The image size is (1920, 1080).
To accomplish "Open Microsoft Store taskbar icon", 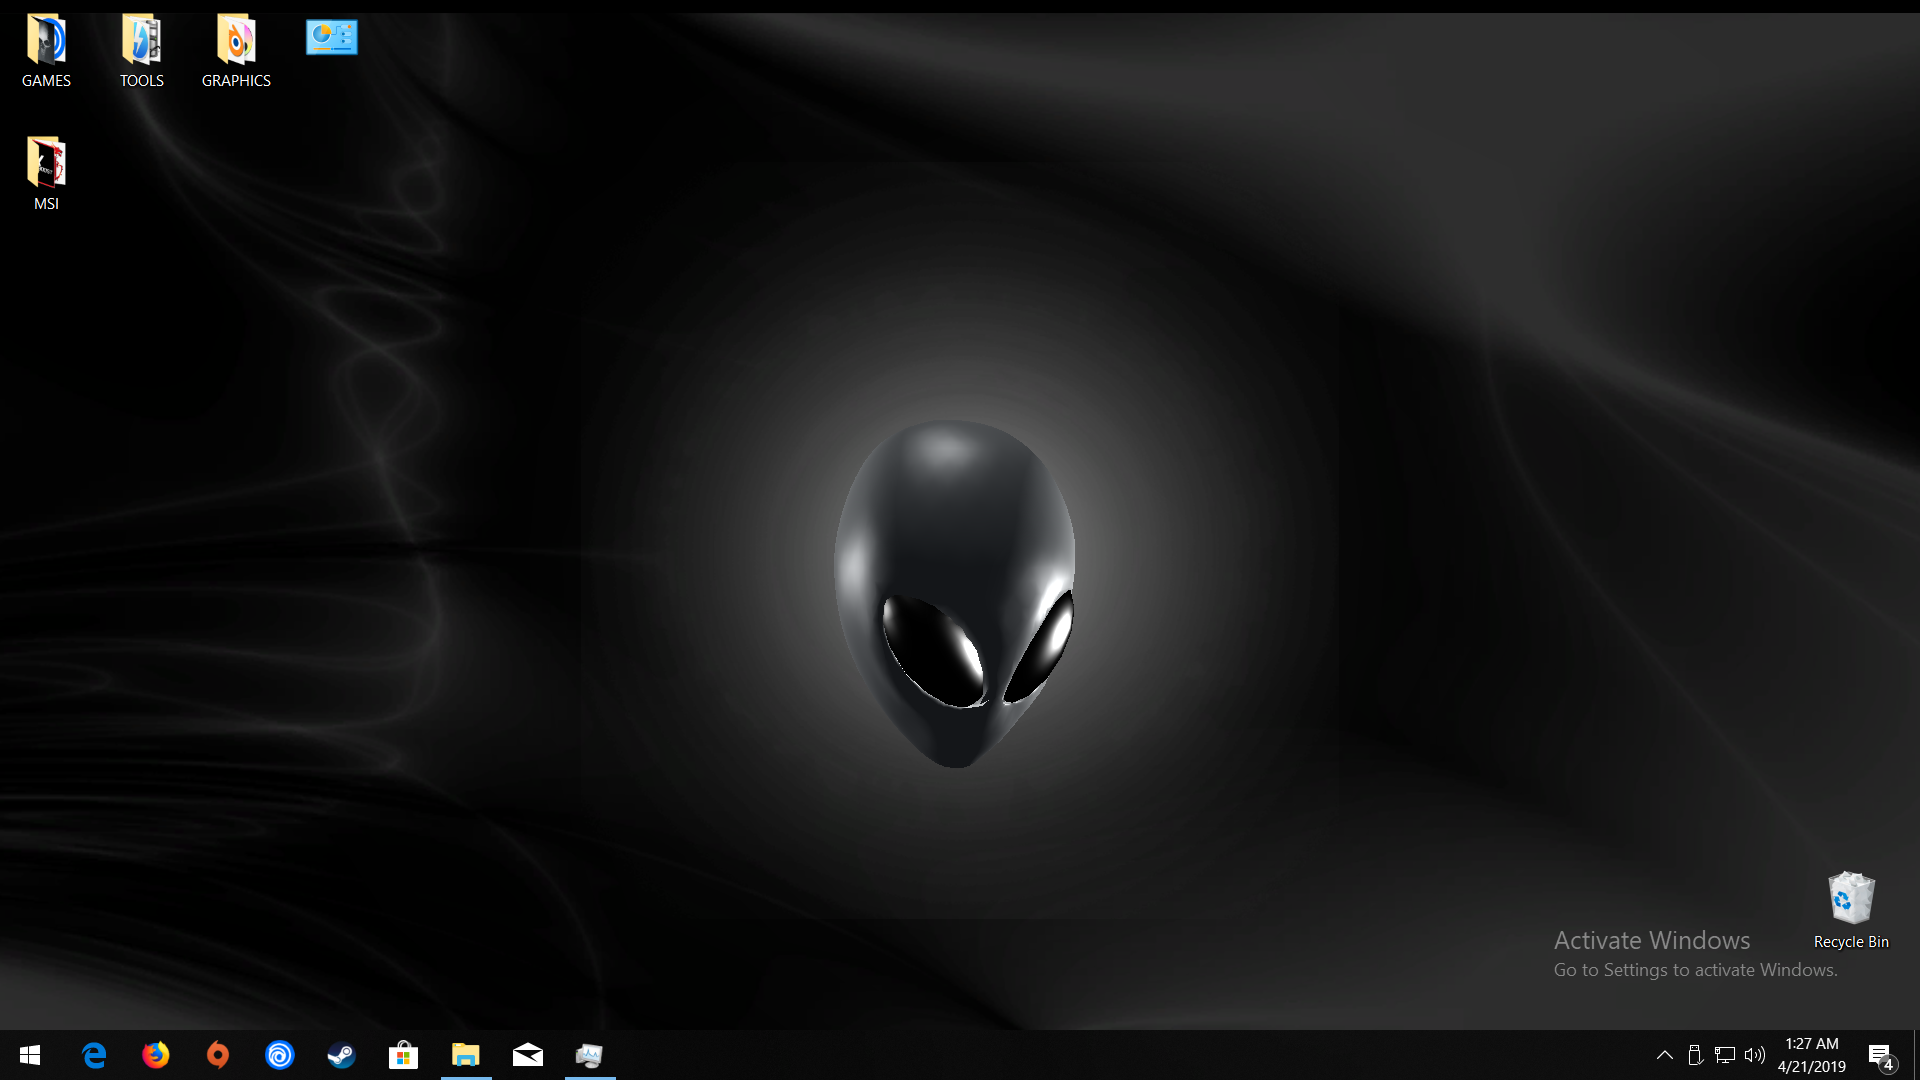I will click(x=404, y=1055).
